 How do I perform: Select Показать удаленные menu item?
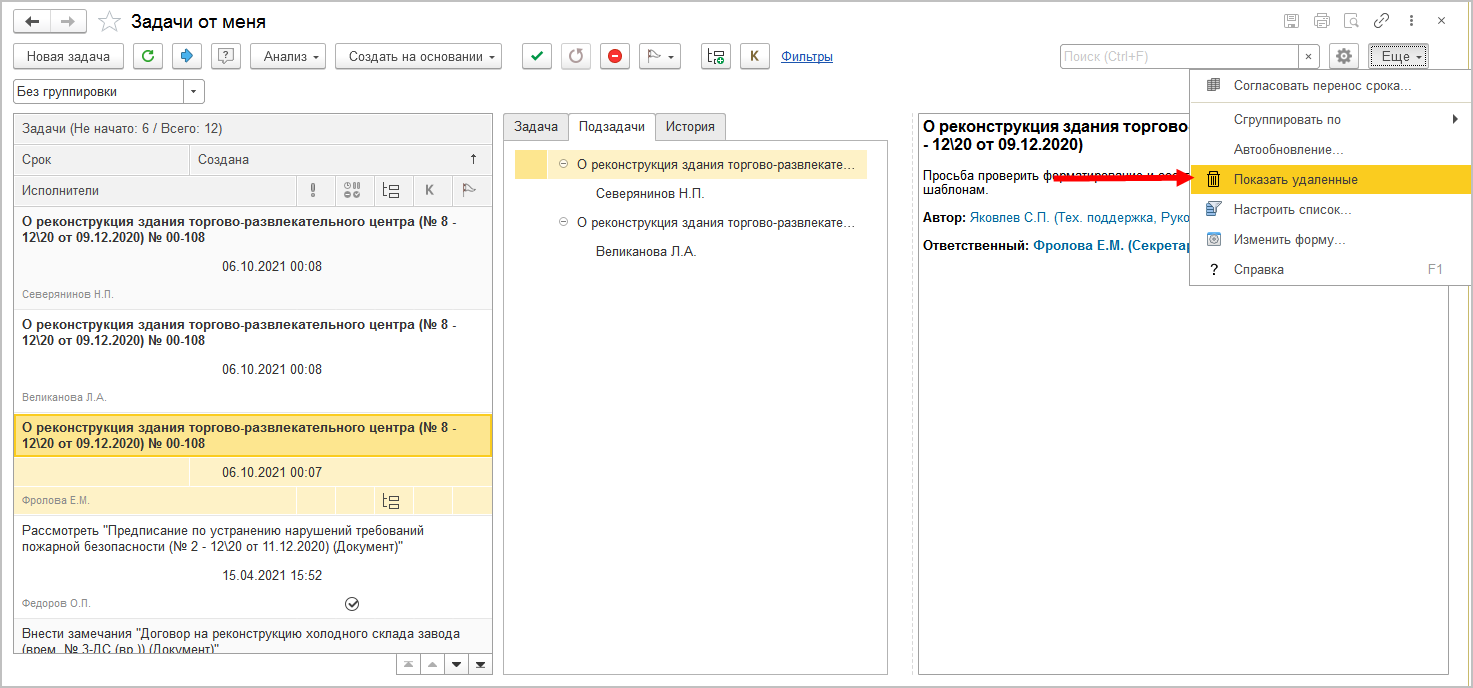click(1295, 180)
